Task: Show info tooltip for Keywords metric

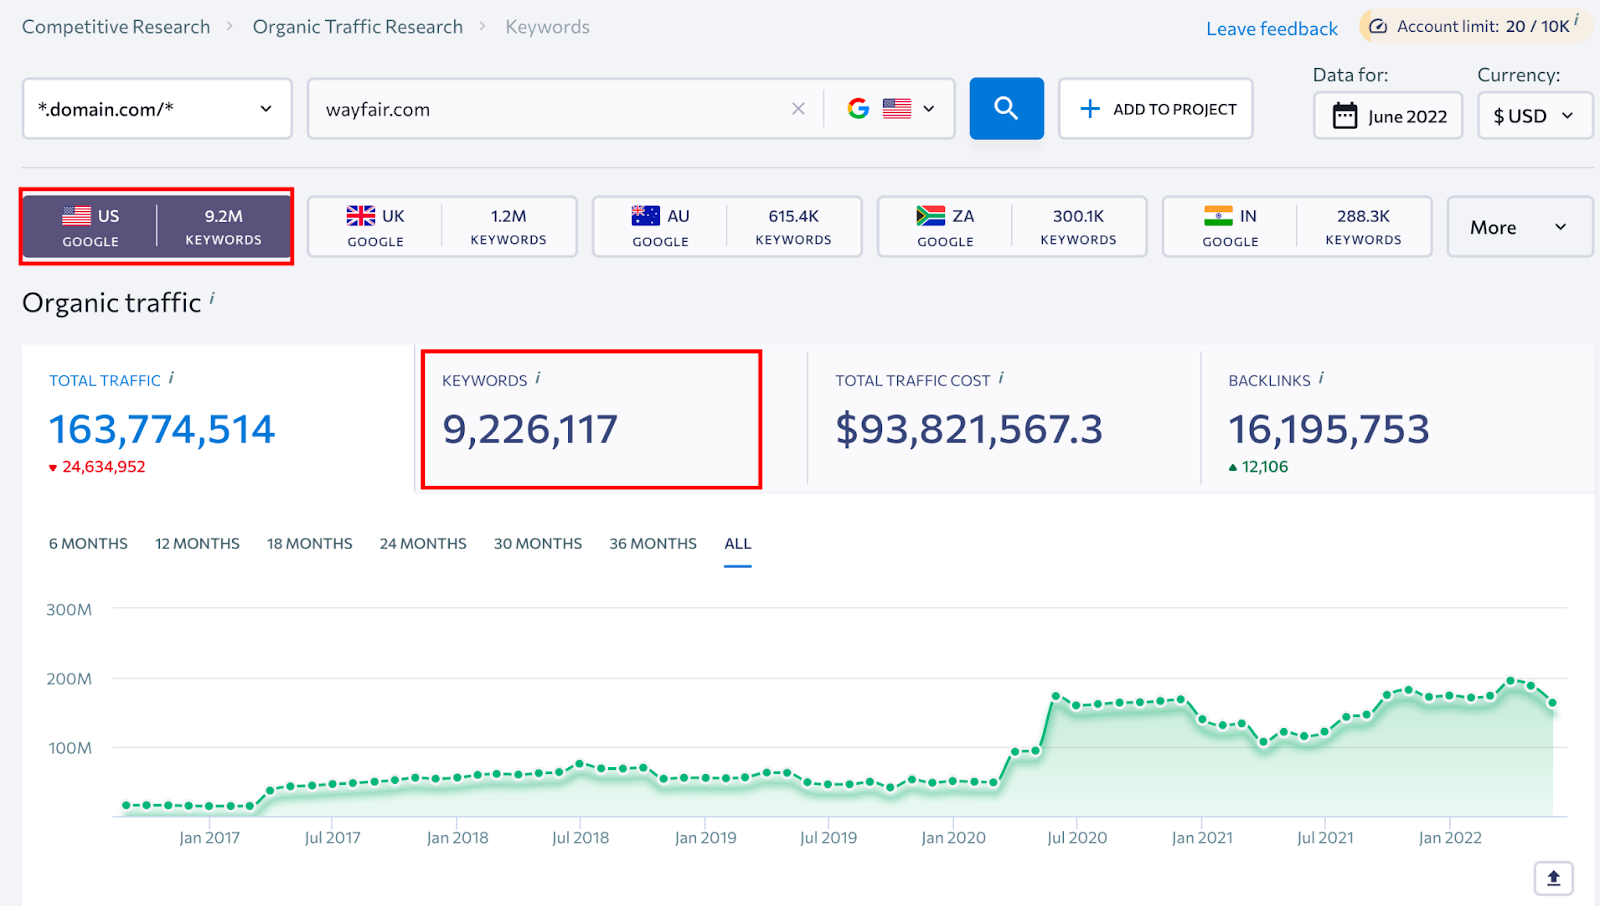Action: (538, 378)
